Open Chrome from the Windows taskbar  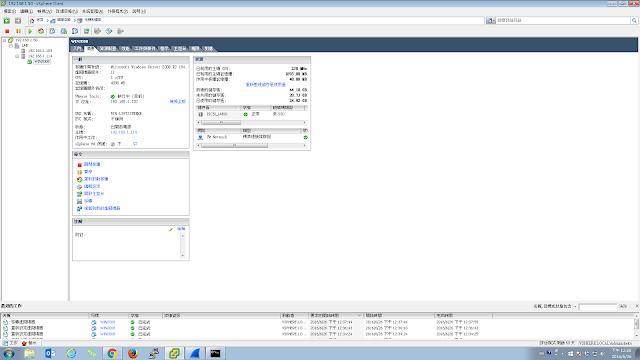coord(112,353)
